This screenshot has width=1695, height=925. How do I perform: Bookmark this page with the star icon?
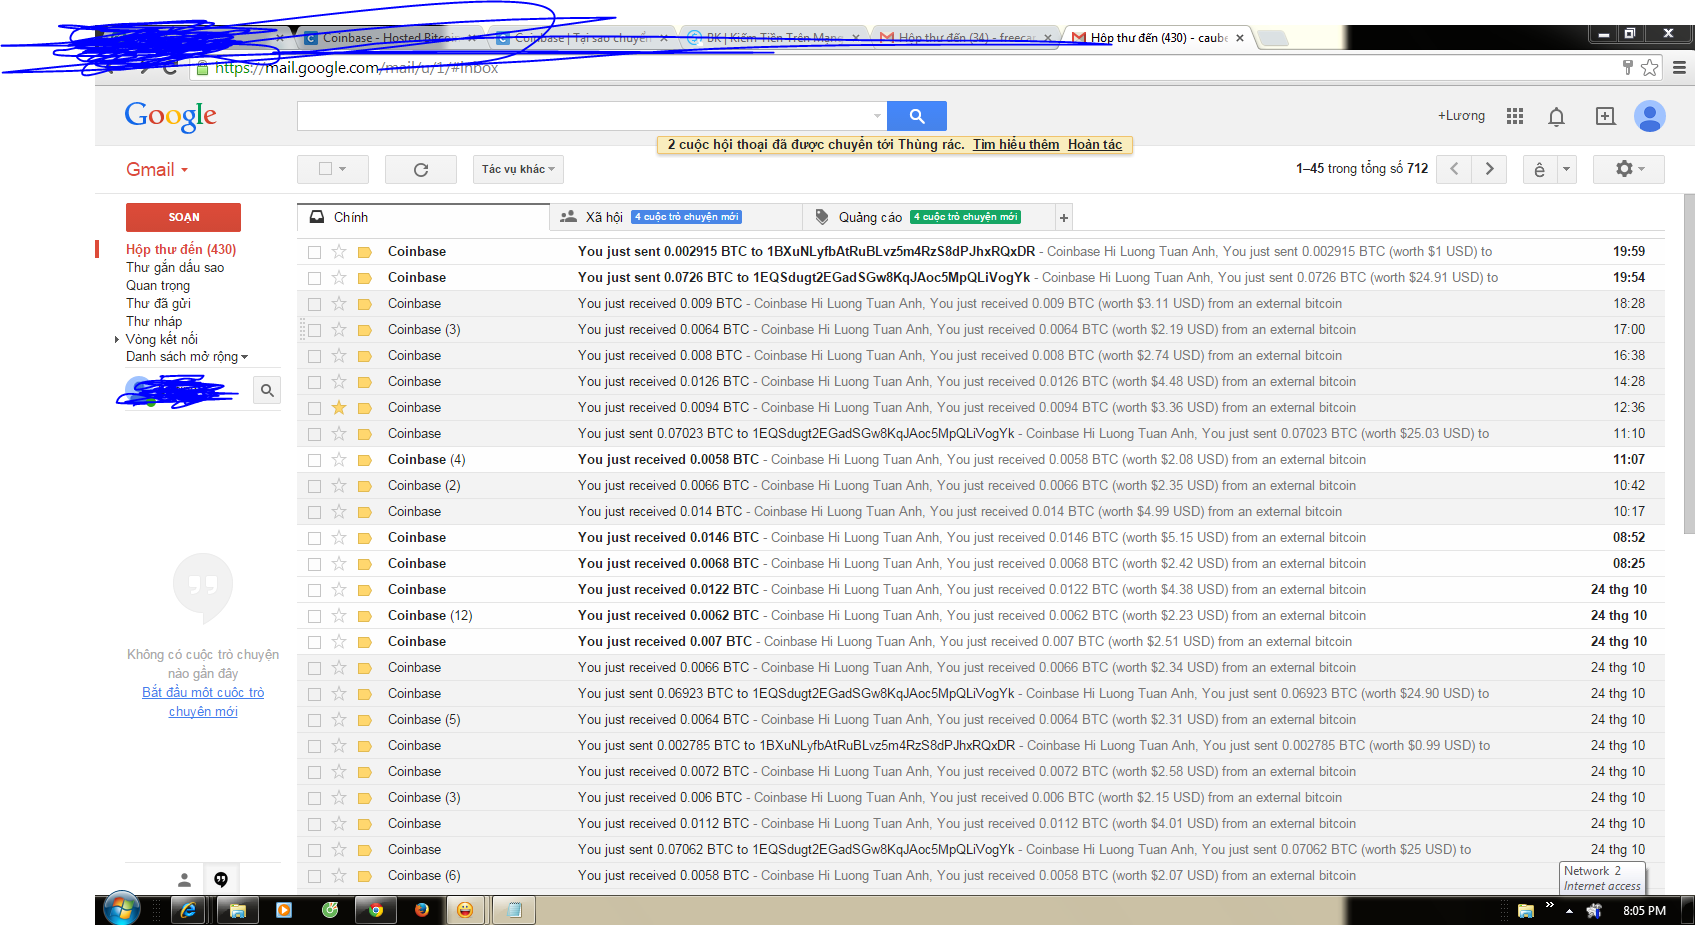[x=1650, y=68]
